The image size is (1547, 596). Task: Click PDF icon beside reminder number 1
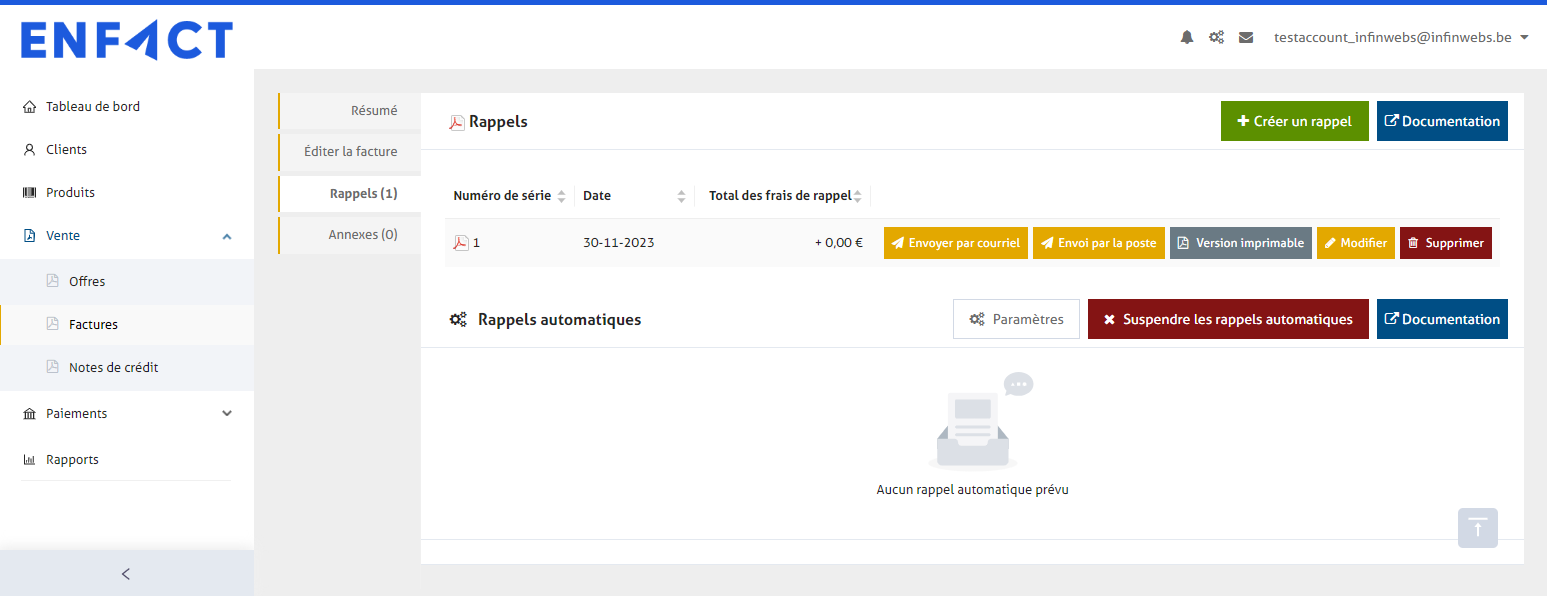click(x=461, y=243)
